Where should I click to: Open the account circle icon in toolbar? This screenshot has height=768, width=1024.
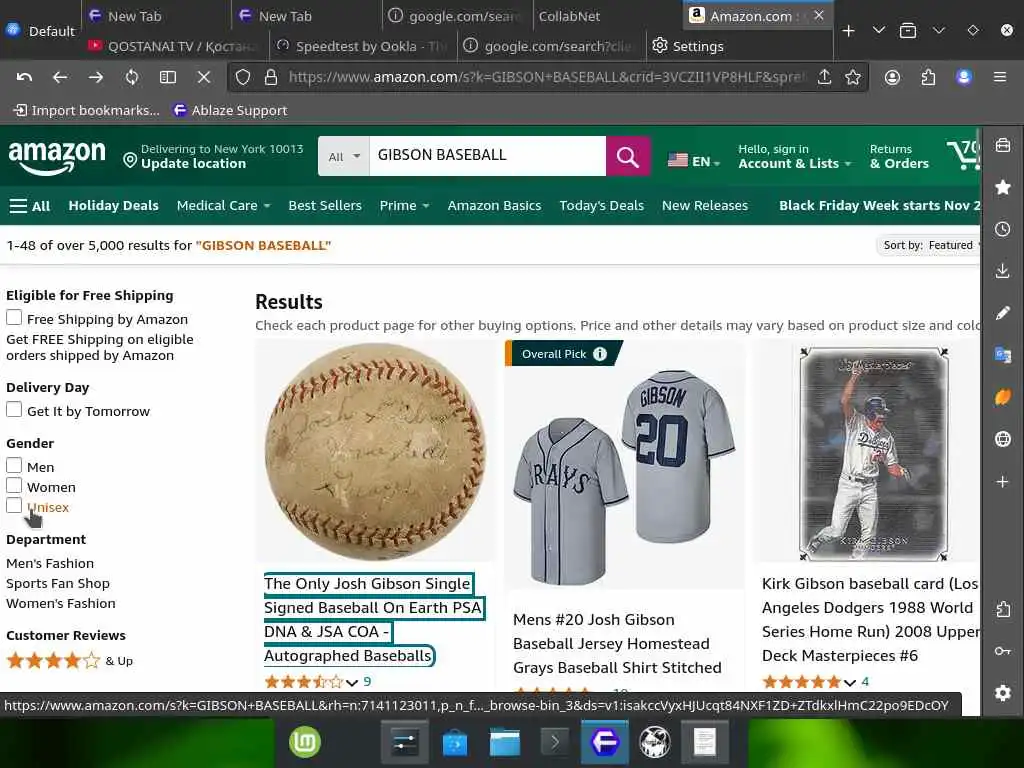click(892, 77)
